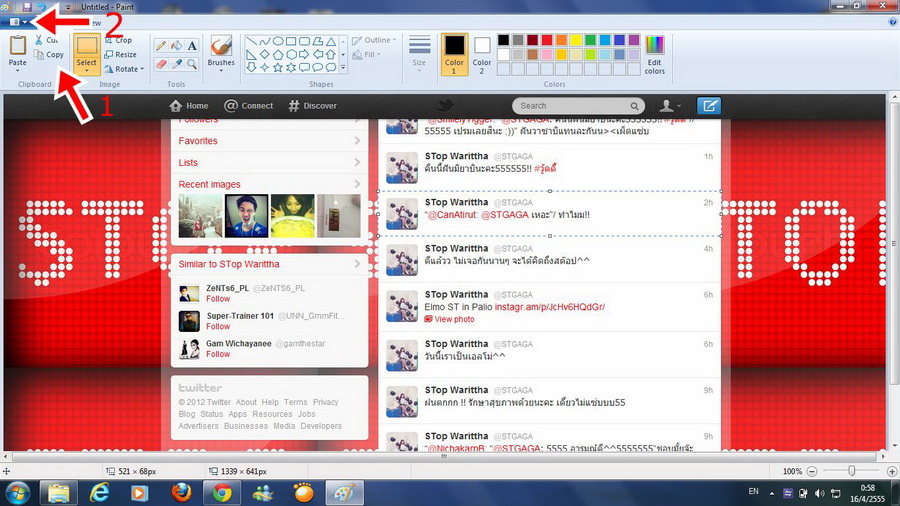Click the Save icon in quick access toolbar
Screen dimensions: 900x506
[27, 6]
